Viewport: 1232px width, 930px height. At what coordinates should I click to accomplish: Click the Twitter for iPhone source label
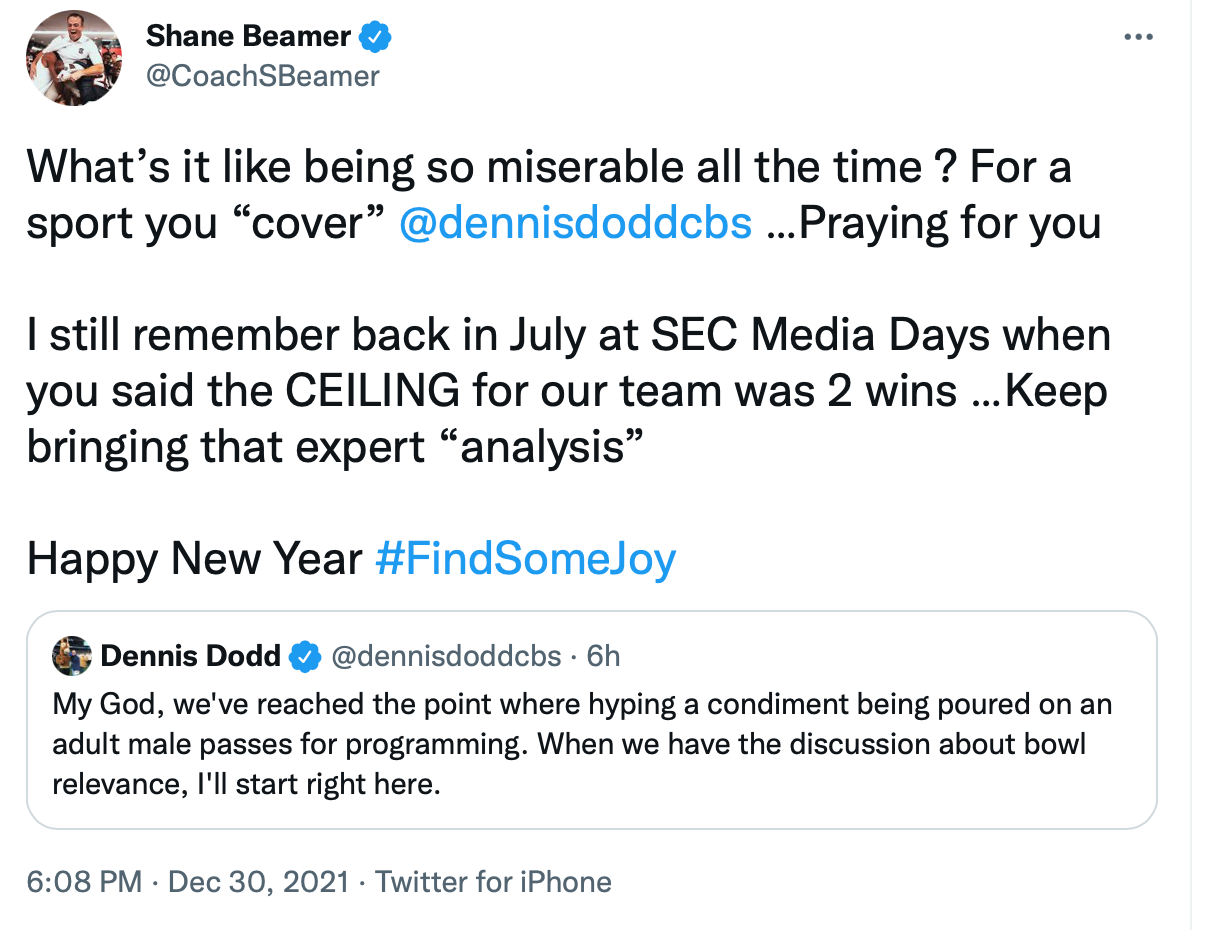pos(494,882)
